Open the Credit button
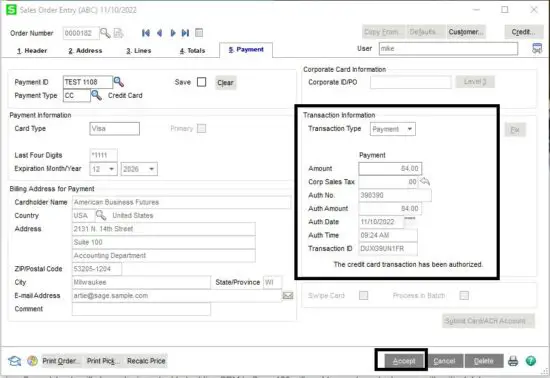Screen dimensions: 550x378 pos(523,32)
